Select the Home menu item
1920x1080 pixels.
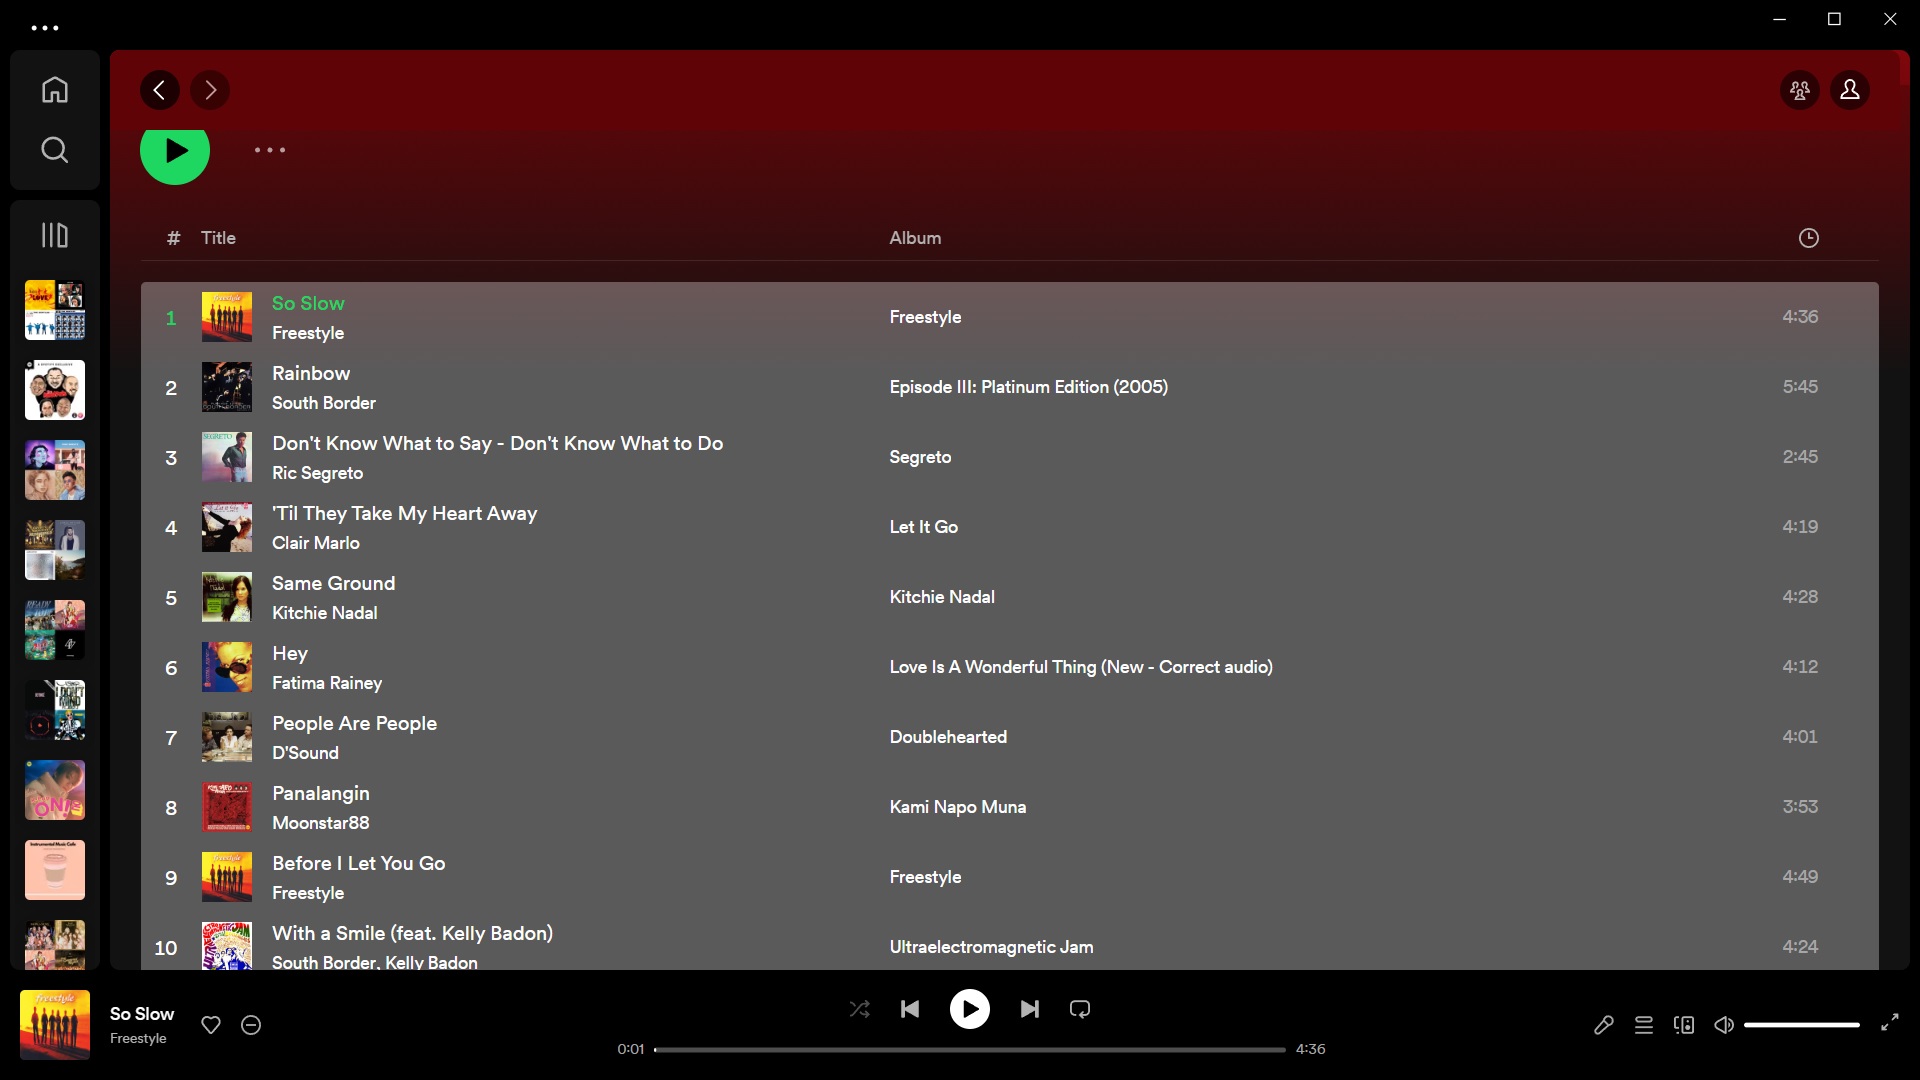point(54,88)
